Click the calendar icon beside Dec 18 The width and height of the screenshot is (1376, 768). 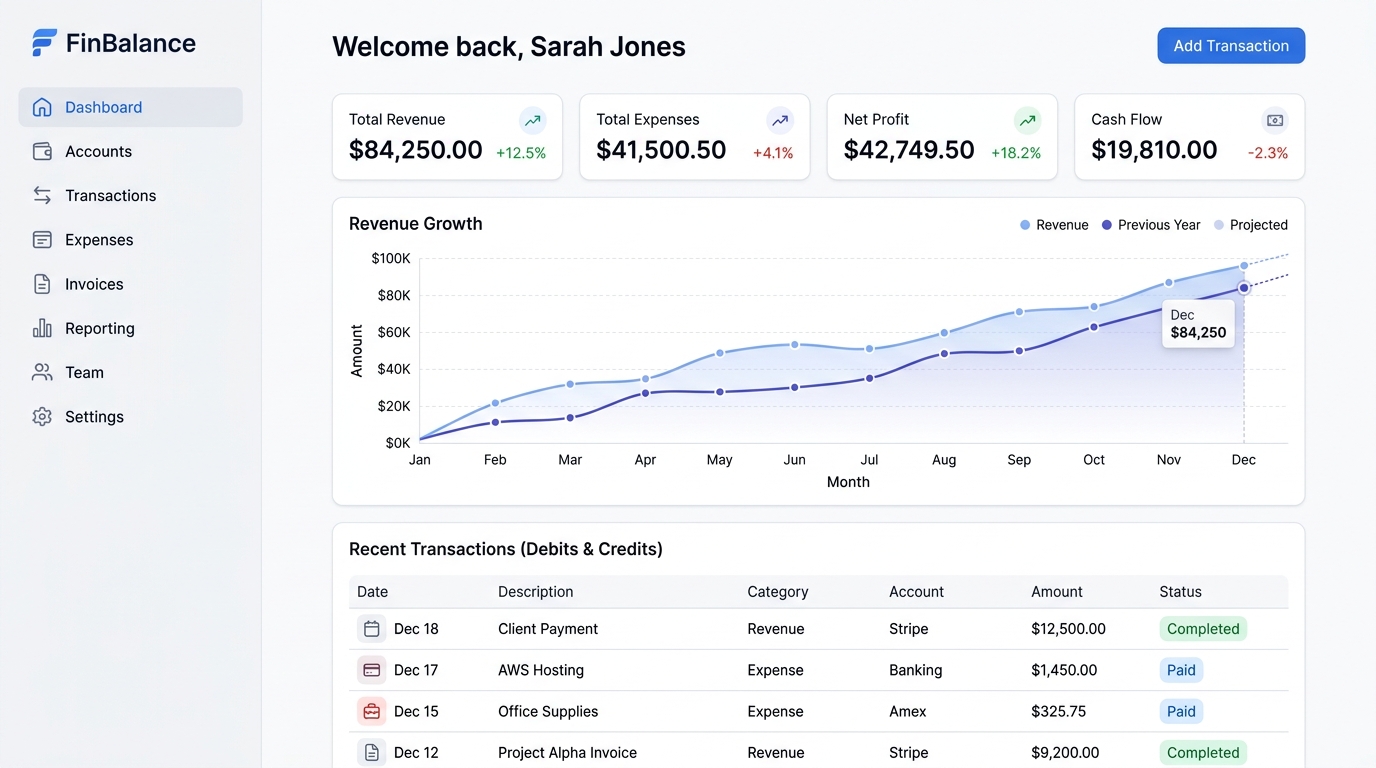(372, 629)
